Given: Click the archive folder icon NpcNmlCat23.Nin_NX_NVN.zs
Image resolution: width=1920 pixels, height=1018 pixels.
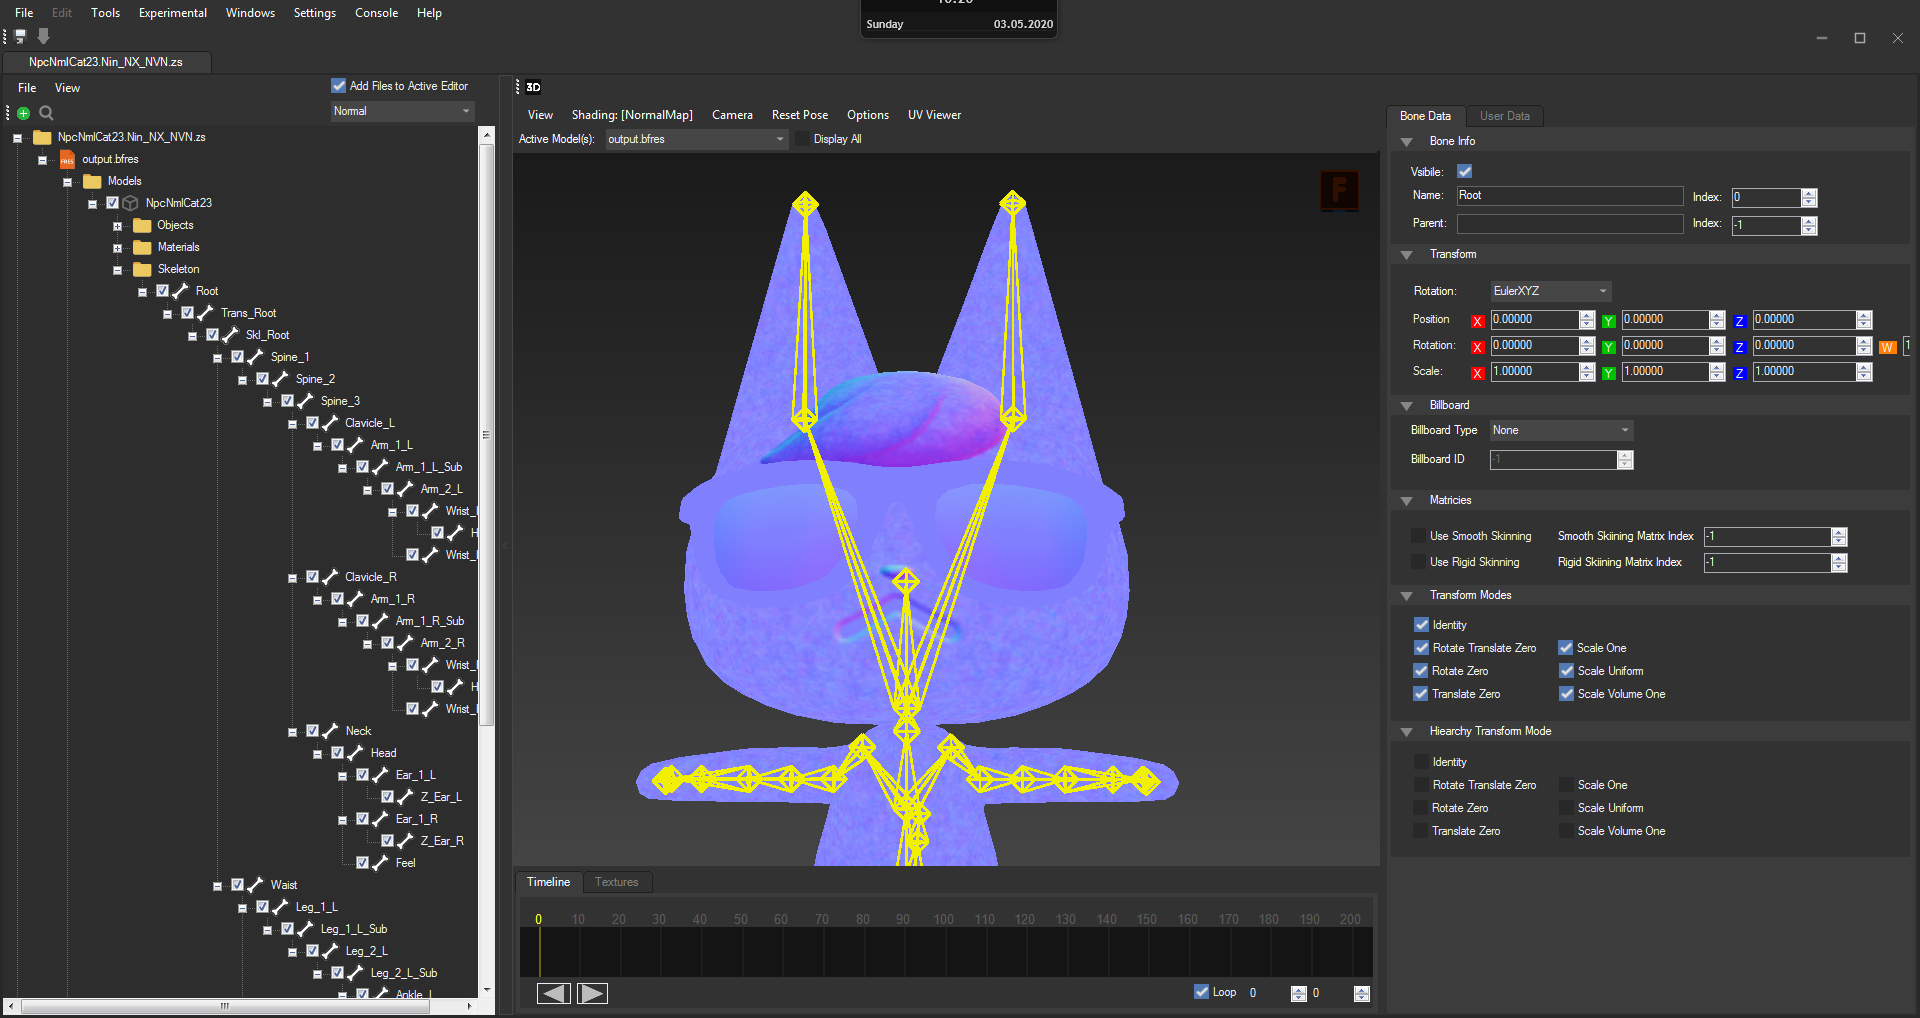Looking at the screenshot, I should [x=42, y=137].
